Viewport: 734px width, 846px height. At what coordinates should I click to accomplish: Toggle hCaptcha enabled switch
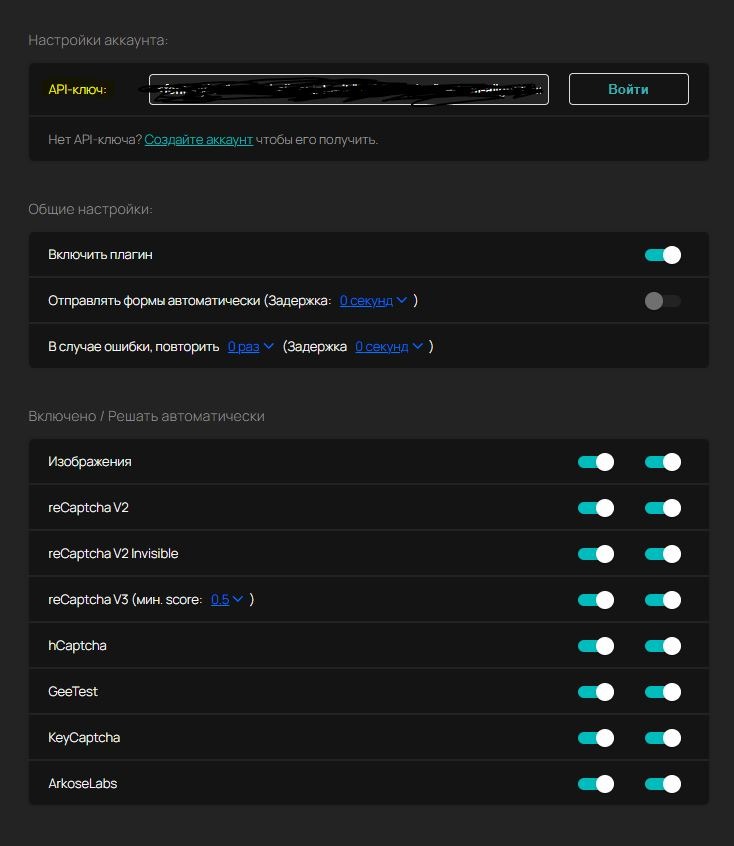[596, 646]
